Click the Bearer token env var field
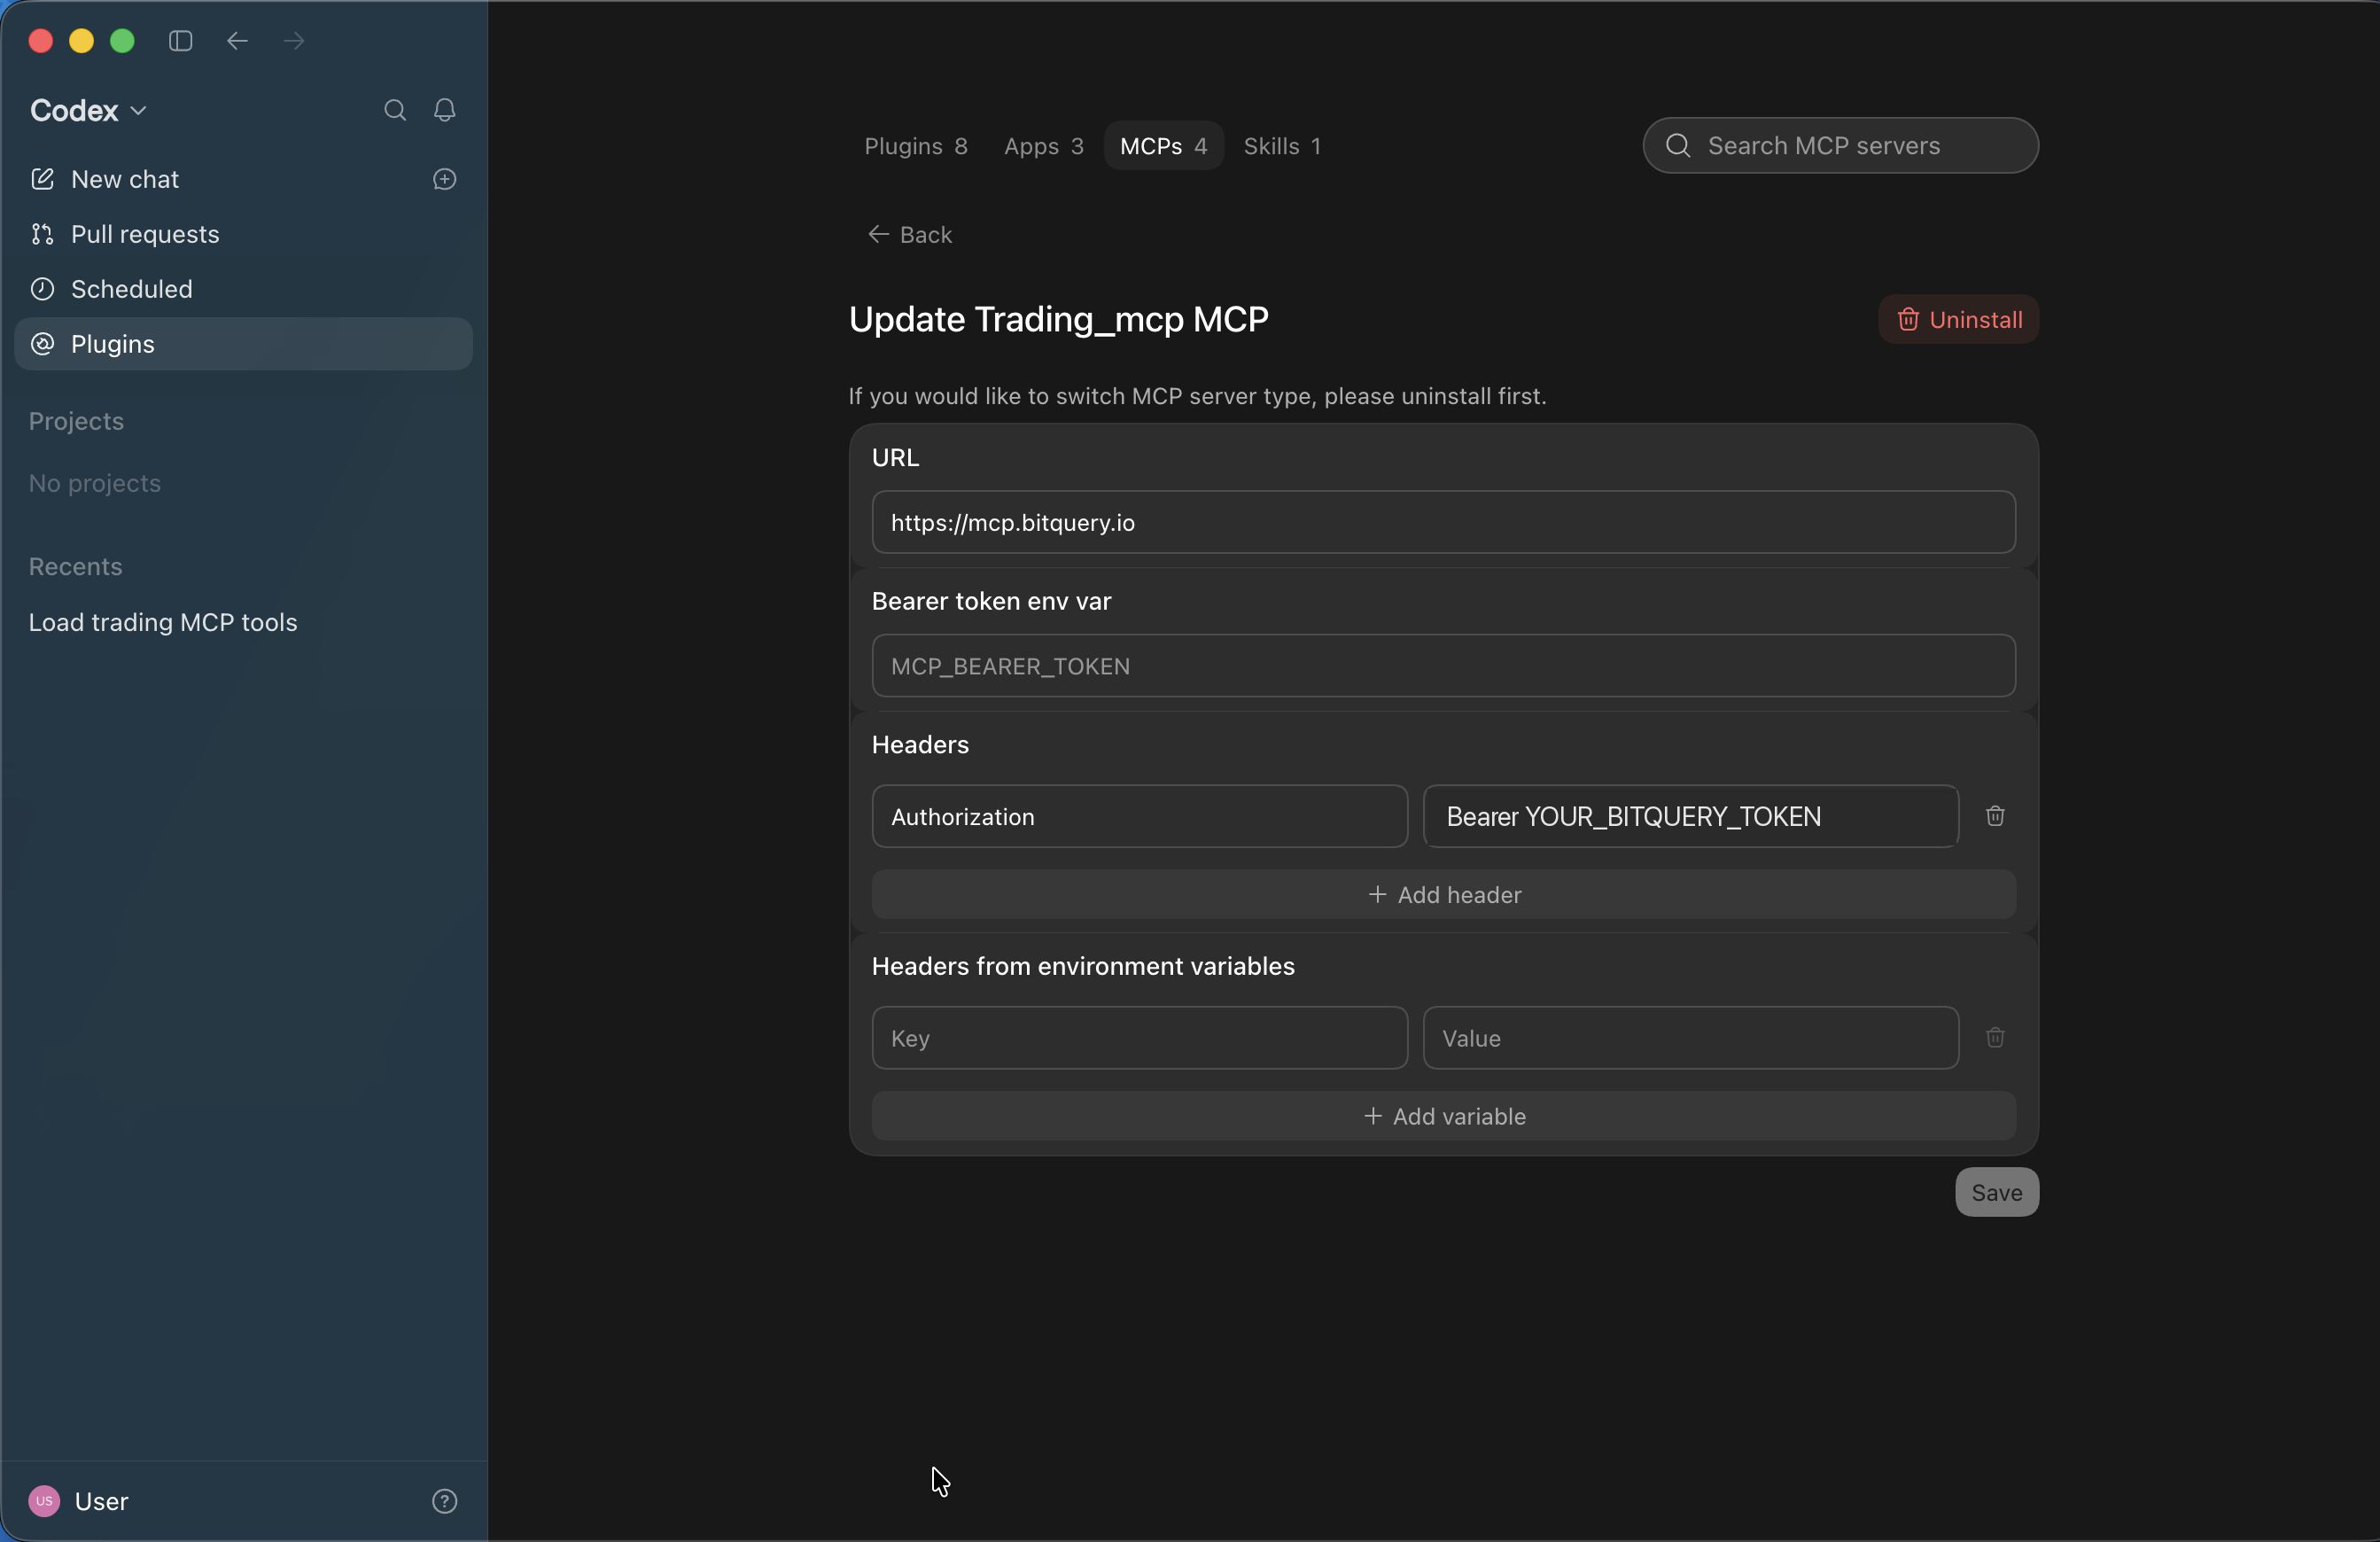Screen dimensions: 2380x1542 coord(1443,666)
